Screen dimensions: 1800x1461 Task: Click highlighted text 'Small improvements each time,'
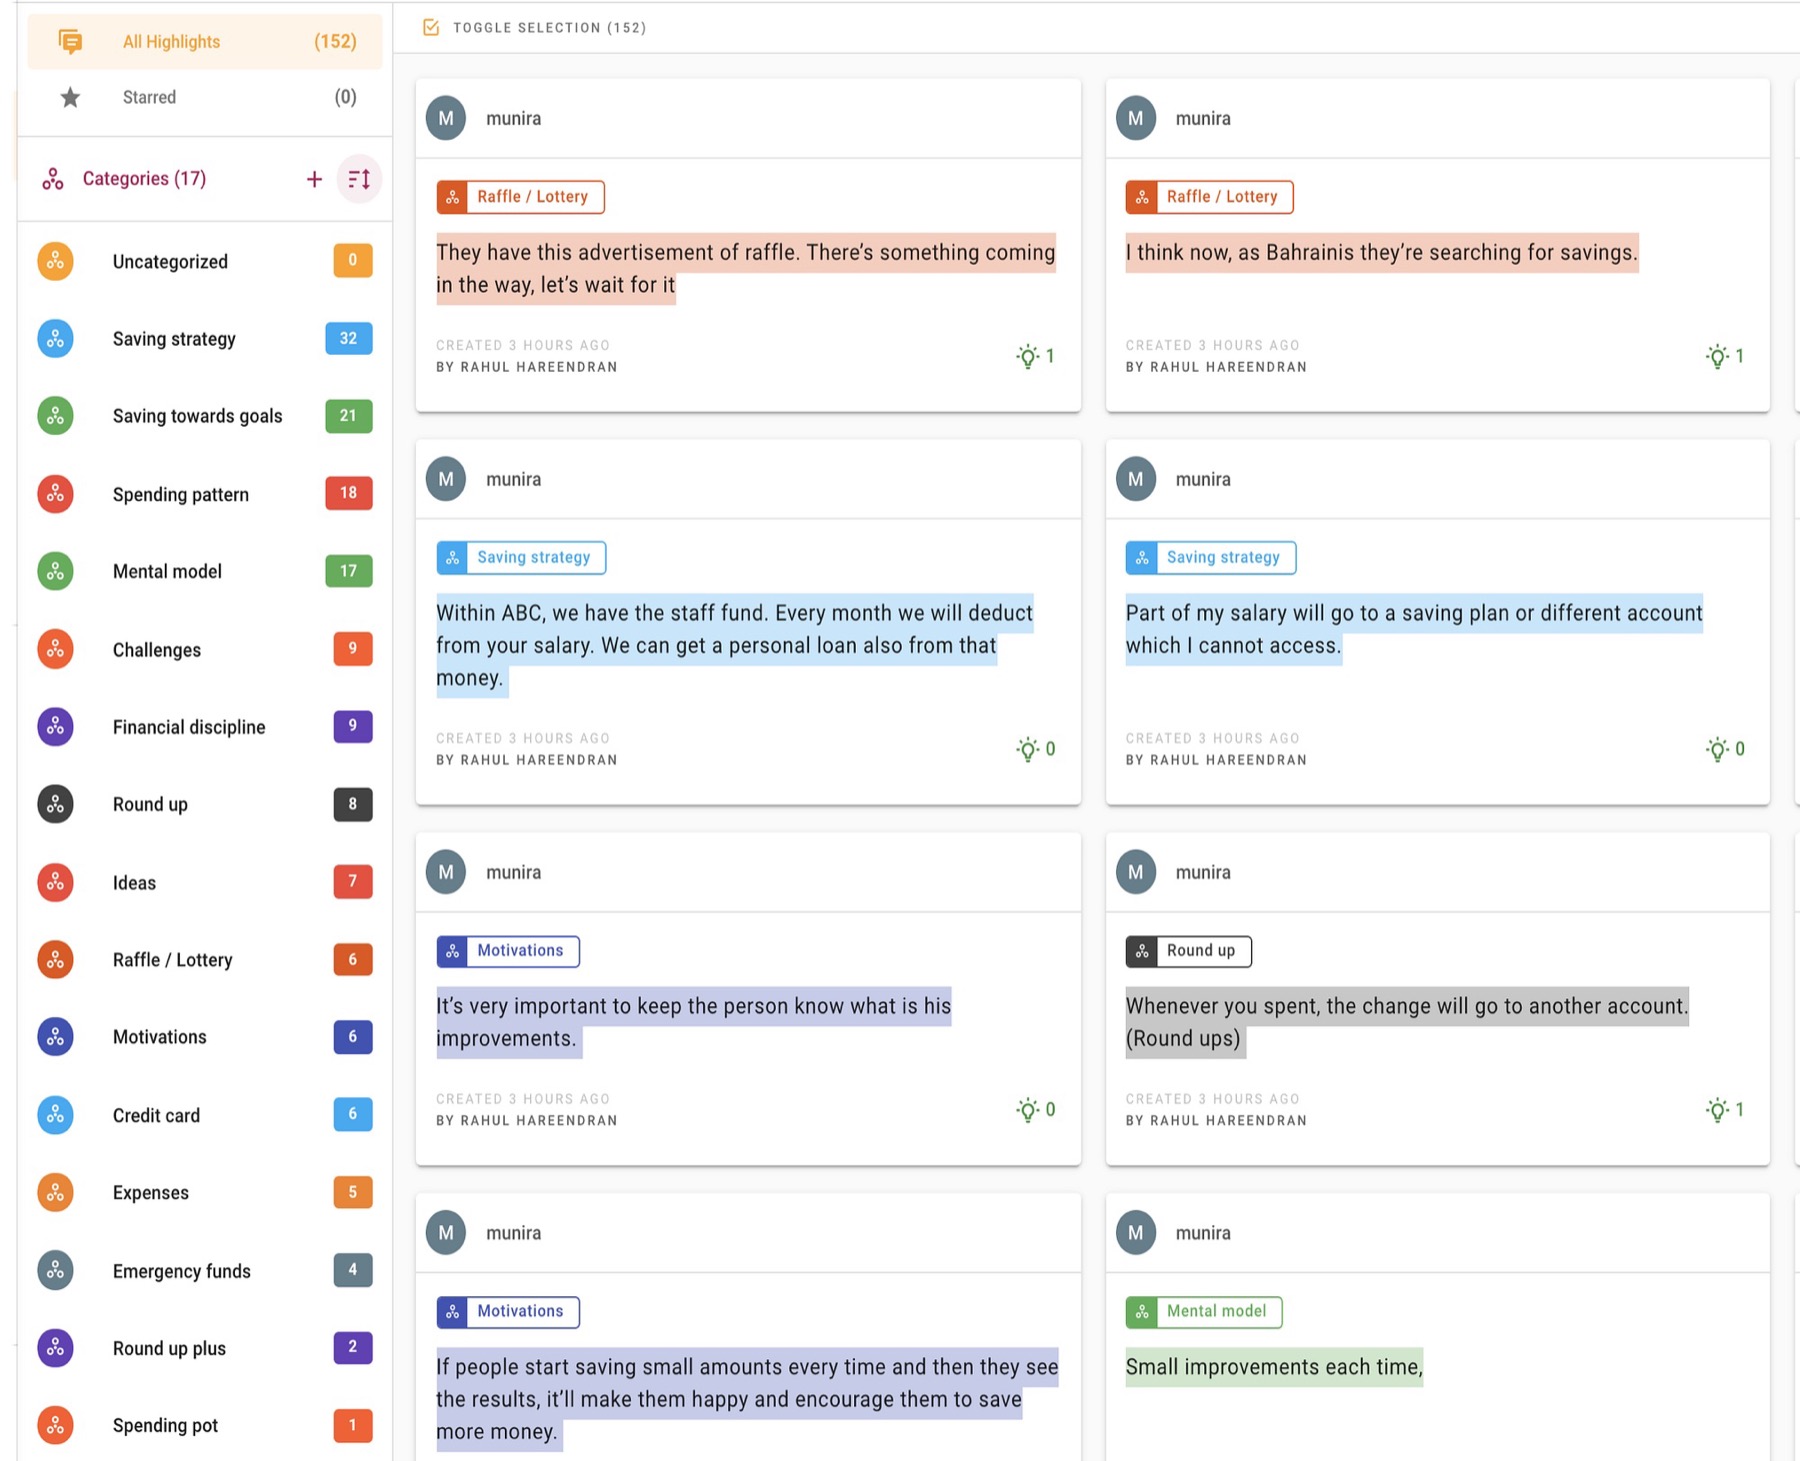(1274, 1367)
